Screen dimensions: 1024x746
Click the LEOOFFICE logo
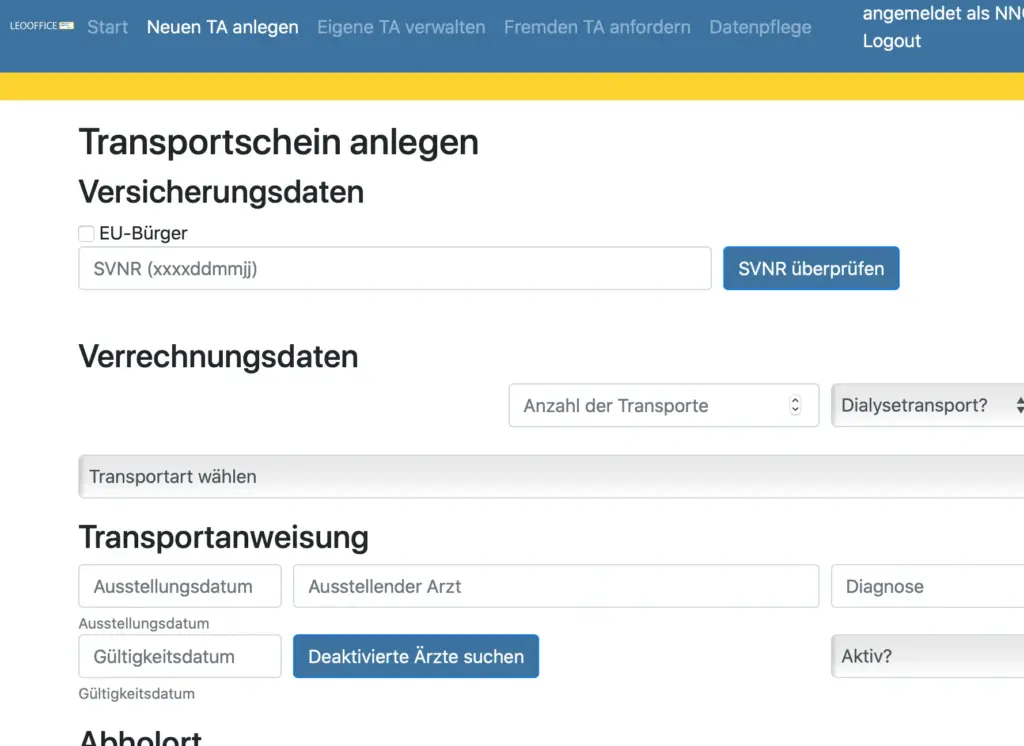pos(41,26)
